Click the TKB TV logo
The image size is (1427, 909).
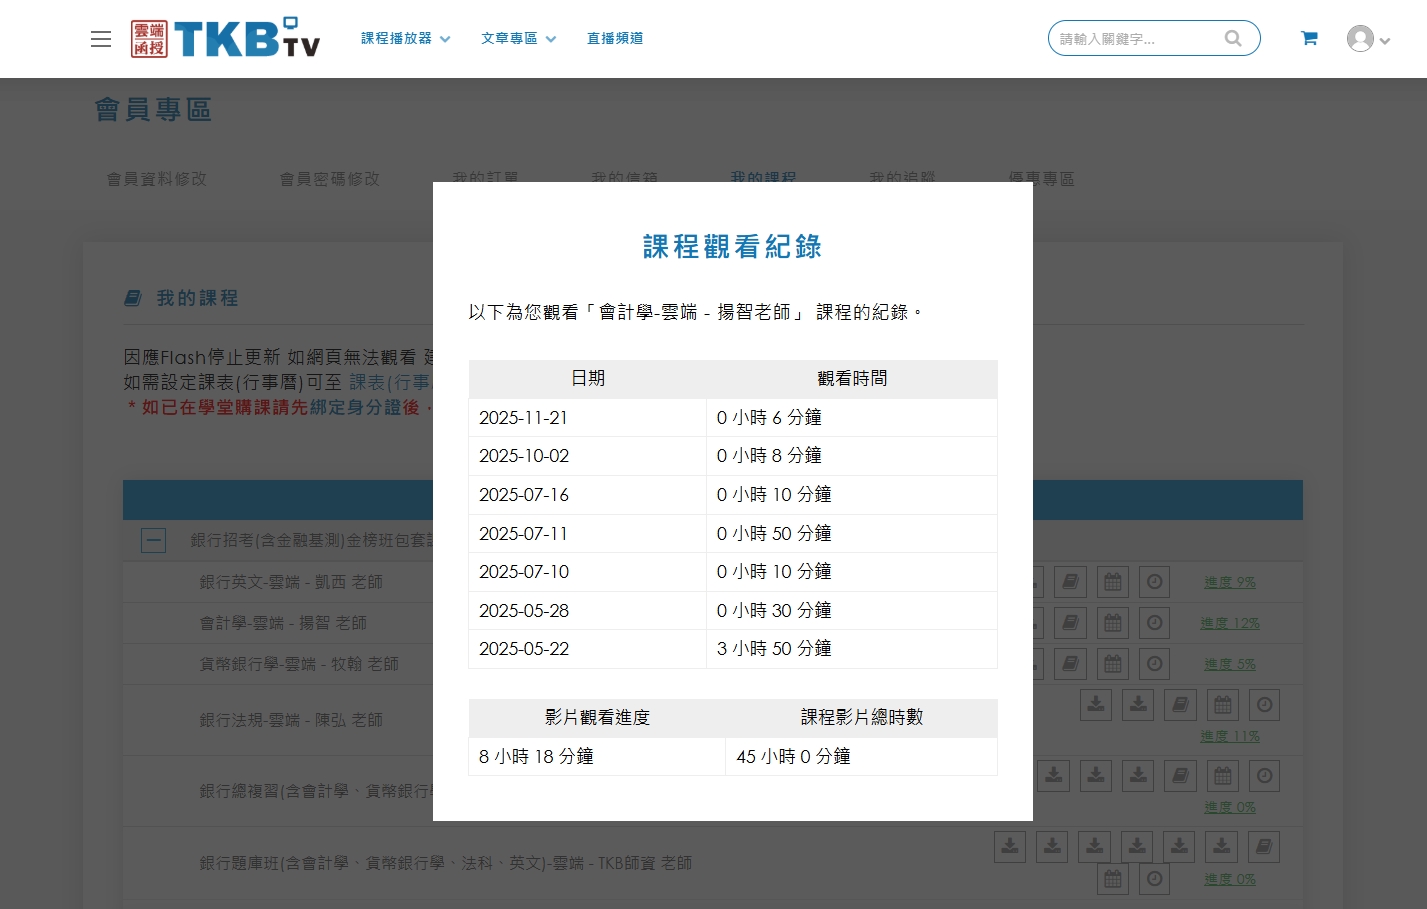pos(226,39)
